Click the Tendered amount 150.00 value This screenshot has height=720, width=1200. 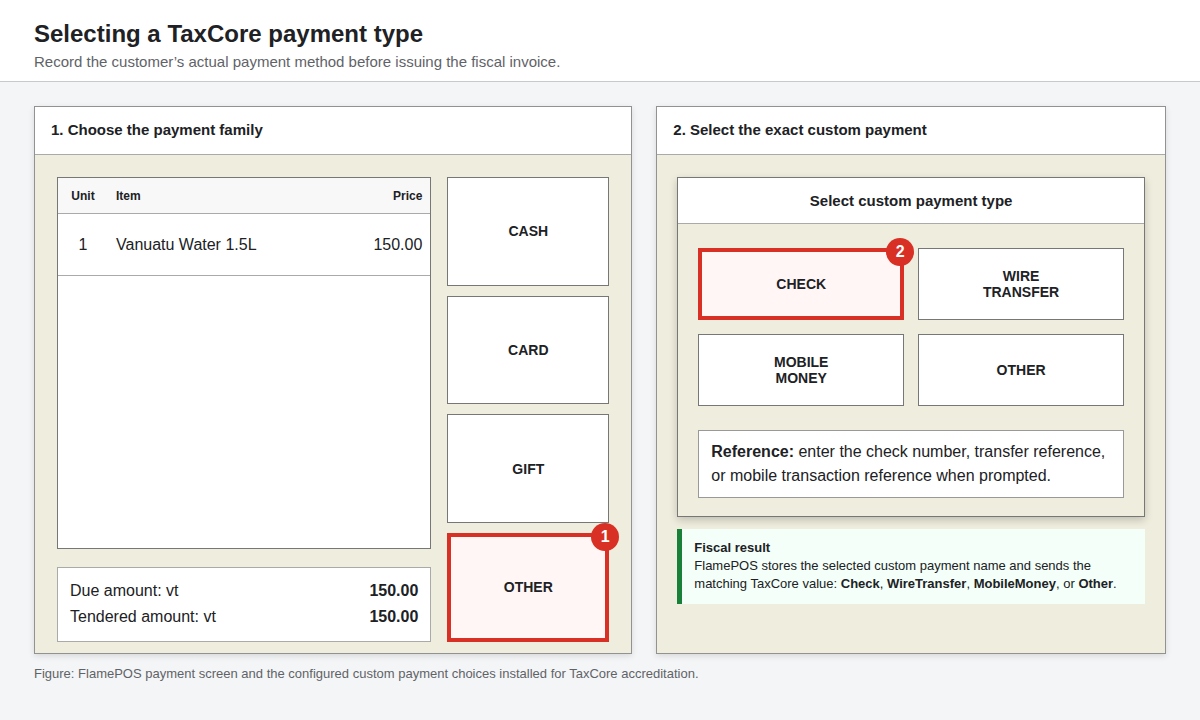[394, 617]
